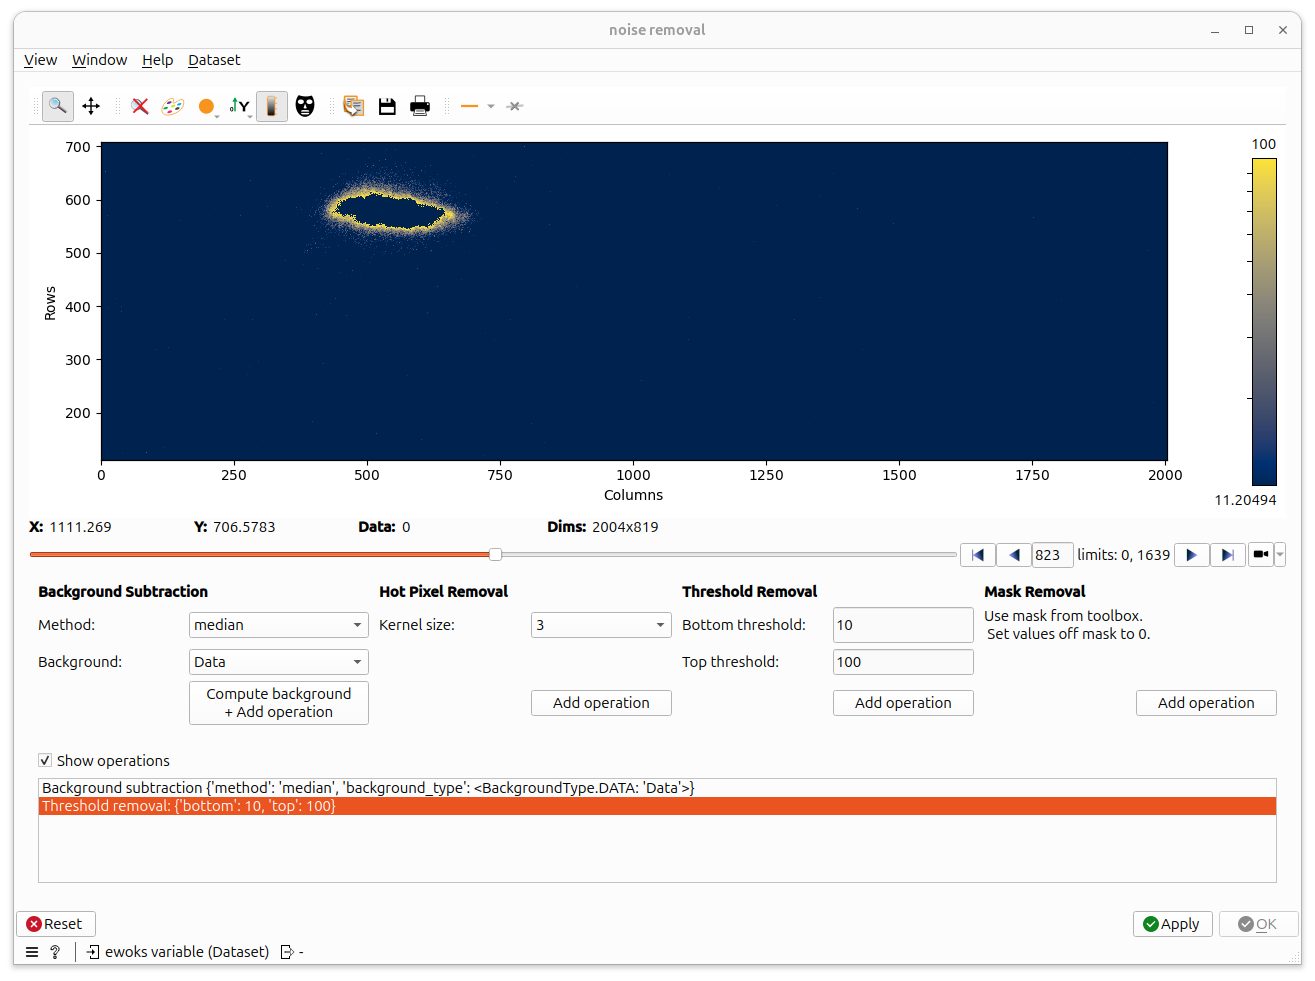The height and width of the screenshot is (981, 1315).
Task: Open the colormap palette dialog
Action: (x=173, y=106)
